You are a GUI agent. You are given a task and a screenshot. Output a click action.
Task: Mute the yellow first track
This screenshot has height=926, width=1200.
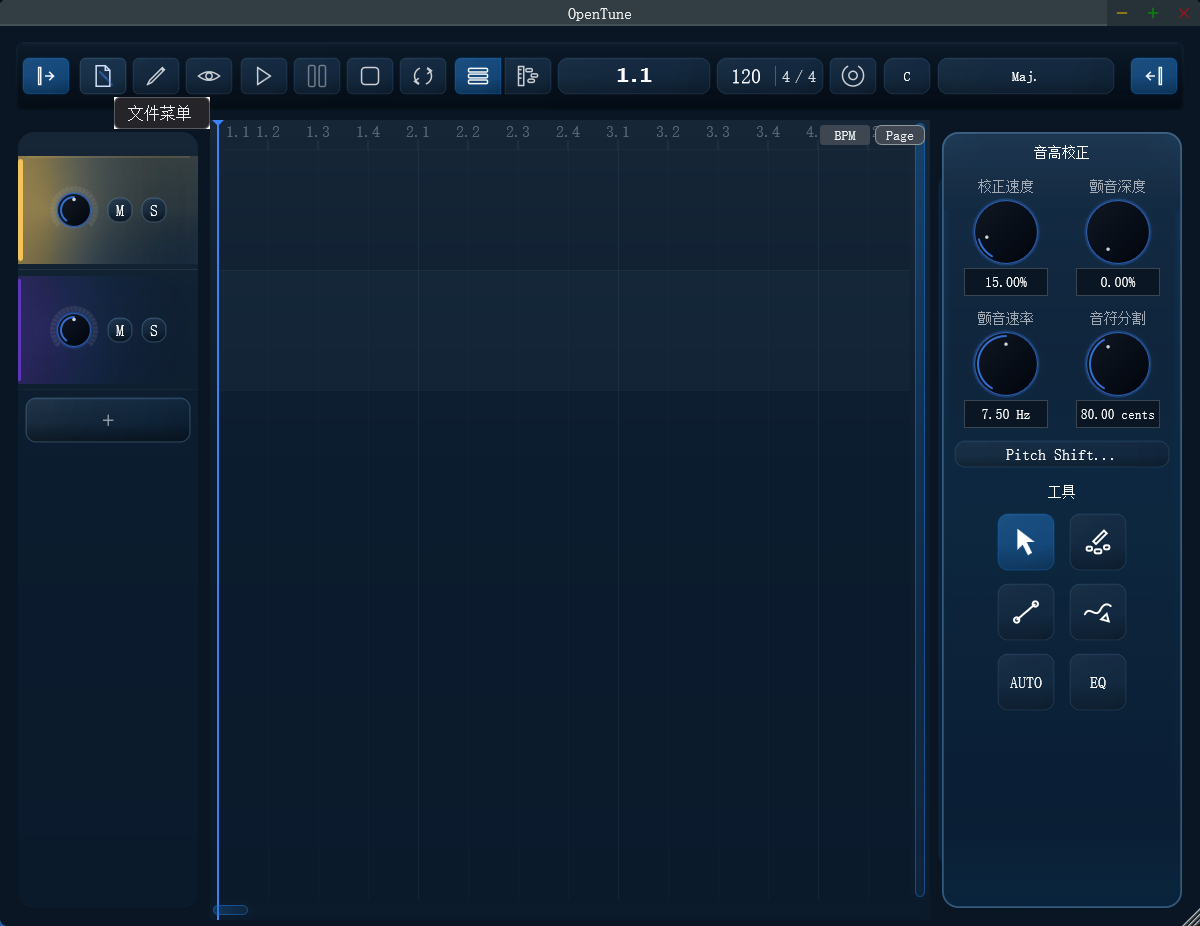120,210
